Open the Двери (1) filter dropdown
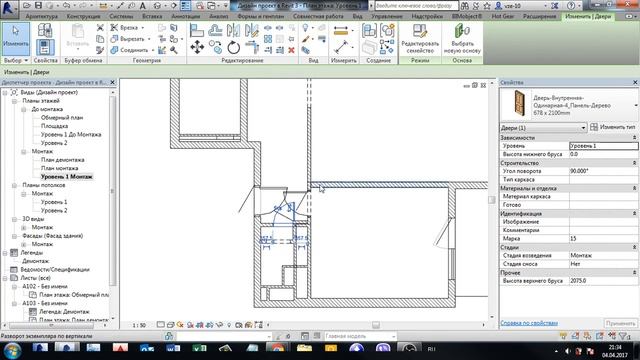The height and width of the screenshot is (360, 640). pos(583,128)
